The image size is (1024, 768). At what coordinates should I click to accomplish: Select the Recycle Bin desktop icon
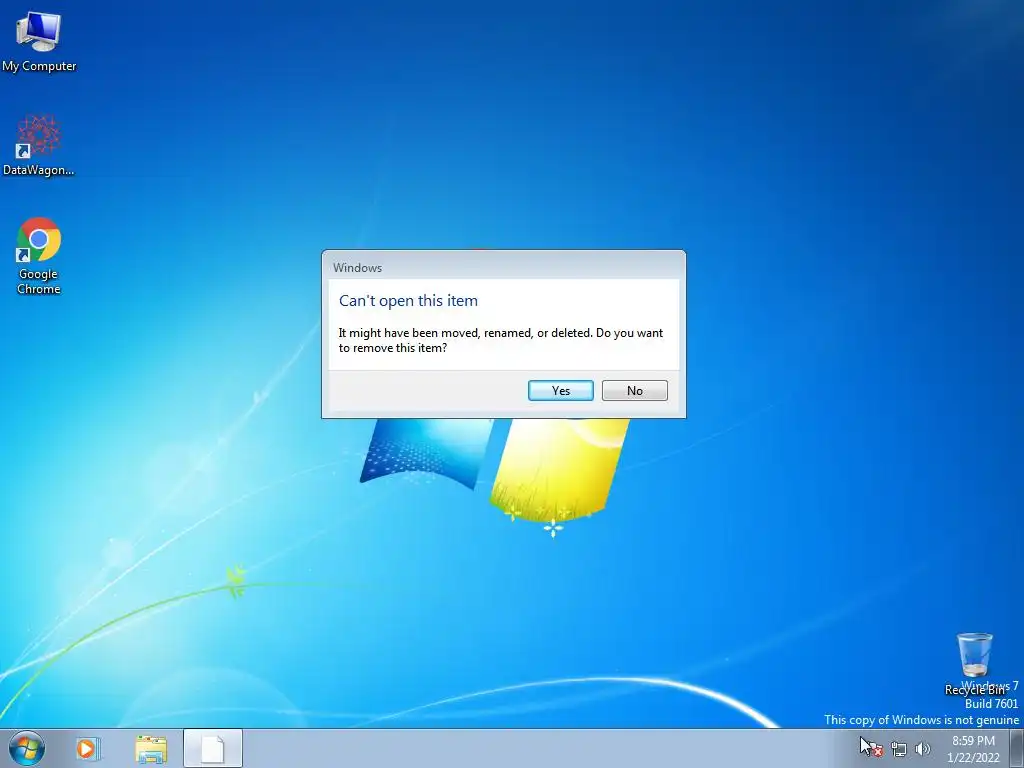(974, 662)
